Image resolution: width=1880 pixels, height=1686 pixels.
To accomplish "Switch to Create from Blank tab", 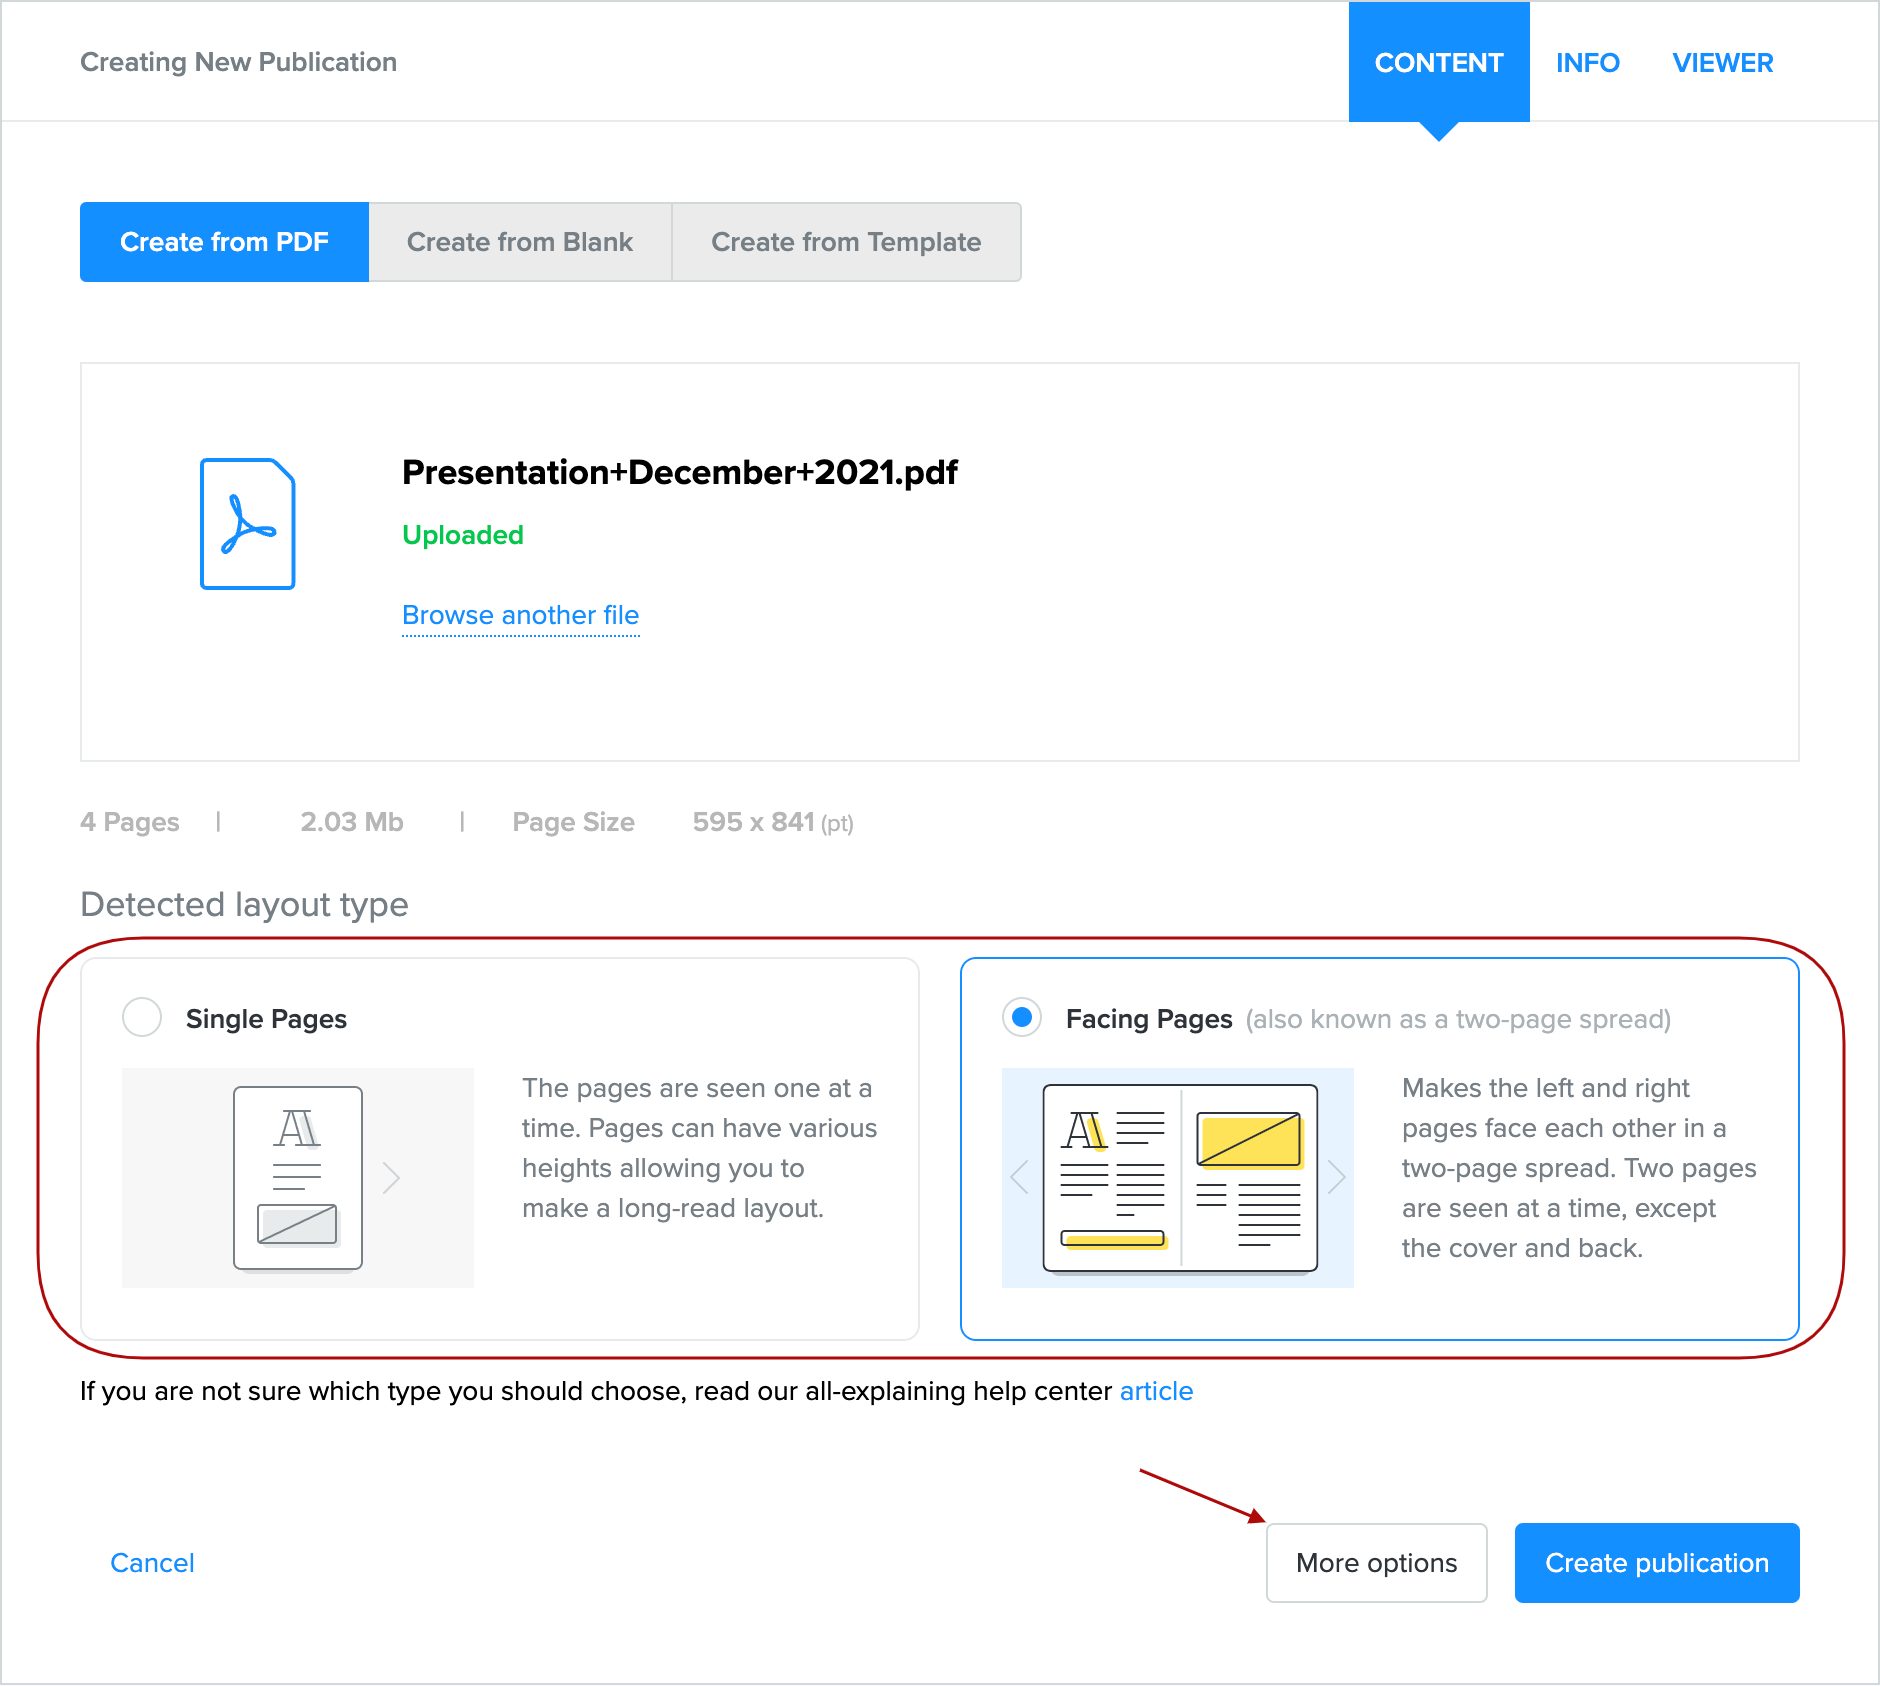I will [520, 242].
